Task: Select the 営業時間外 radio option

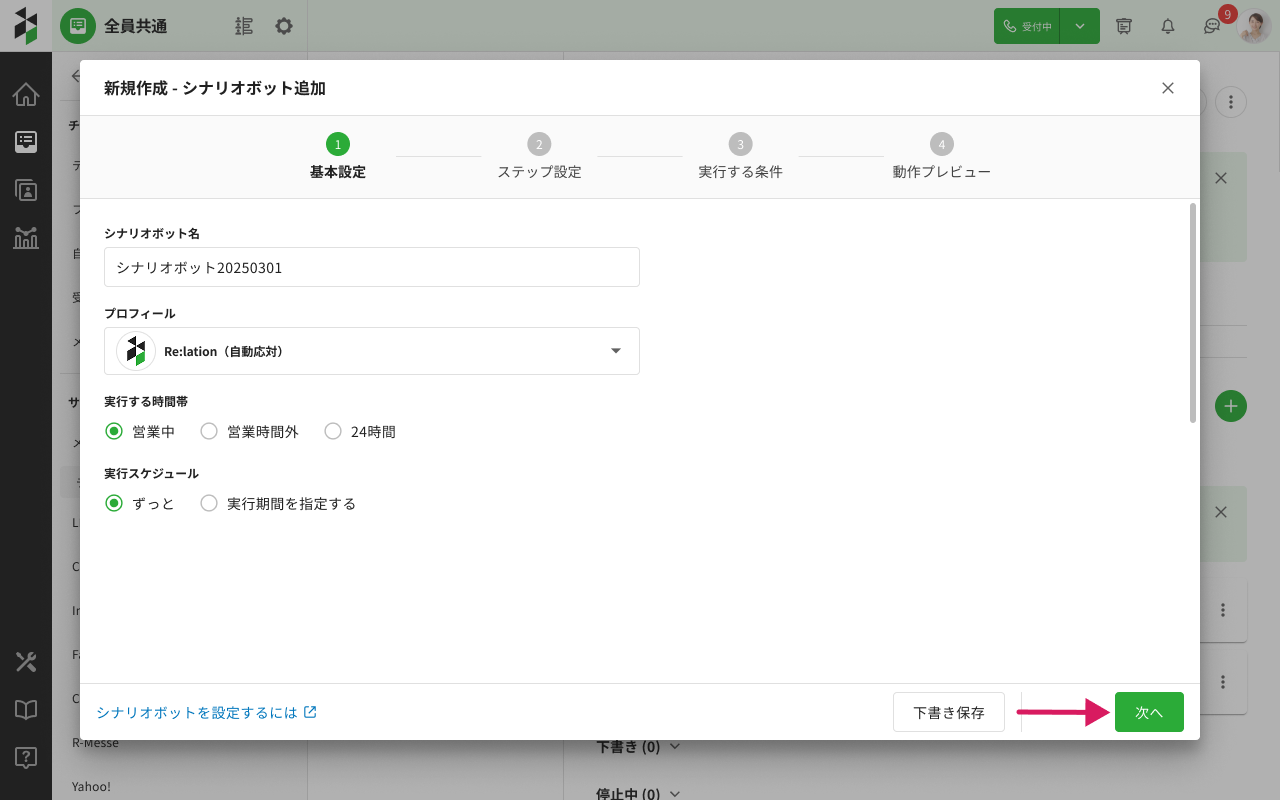Action: (209, 432)
